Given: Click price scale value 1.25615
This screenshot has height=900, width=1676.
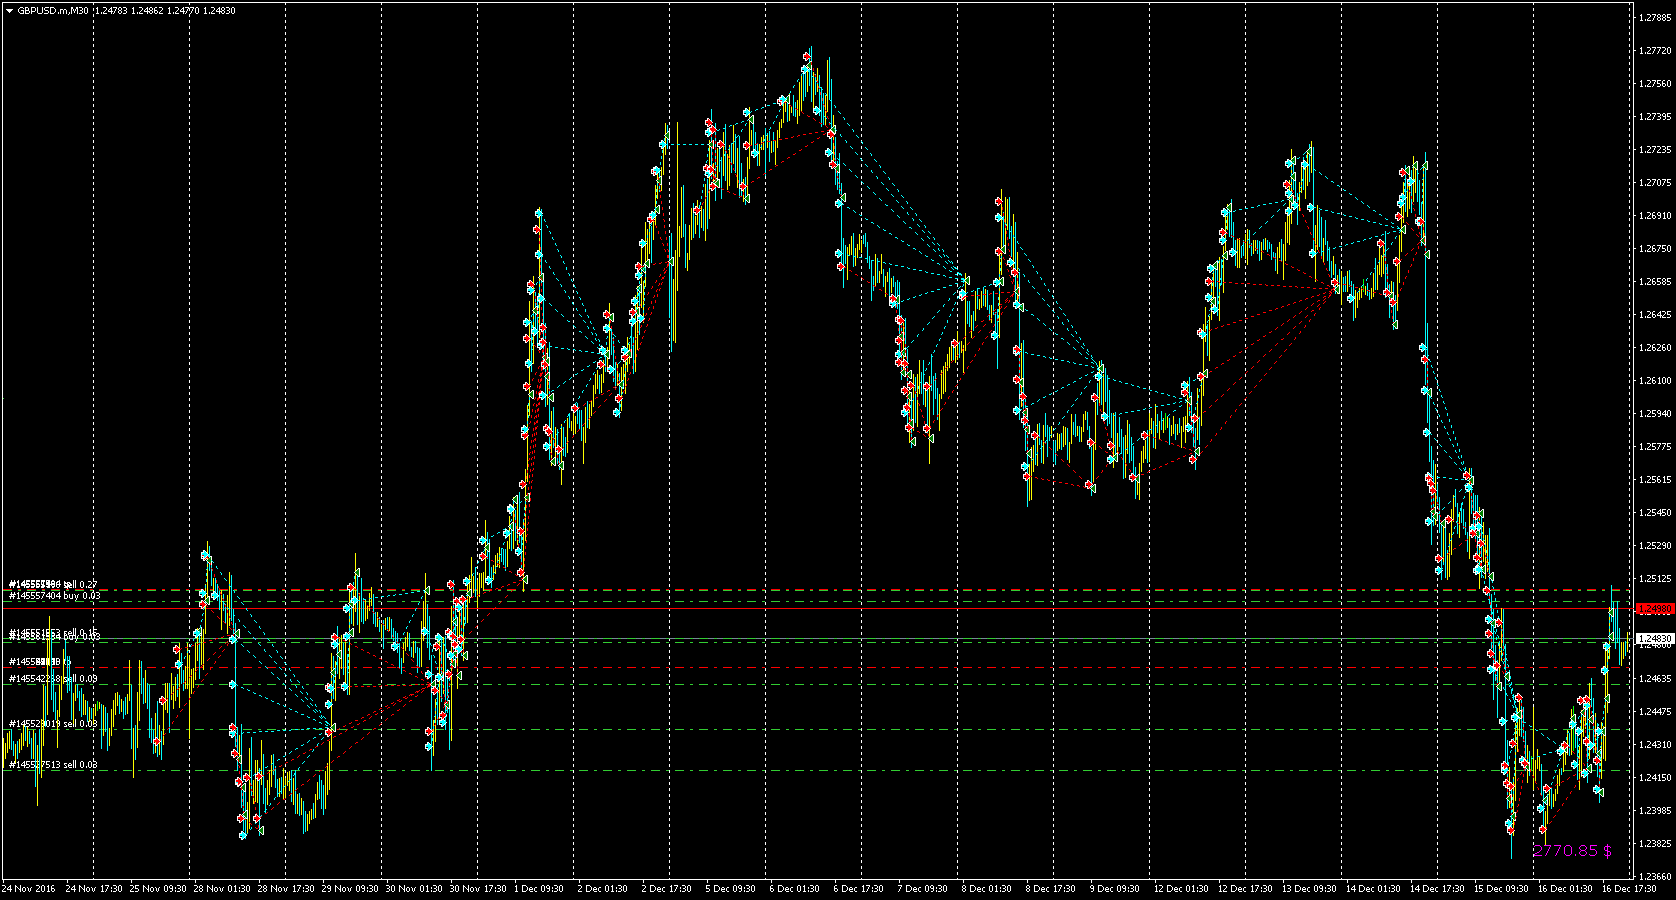Looking at the screenshot, I should click(1656, 480).
